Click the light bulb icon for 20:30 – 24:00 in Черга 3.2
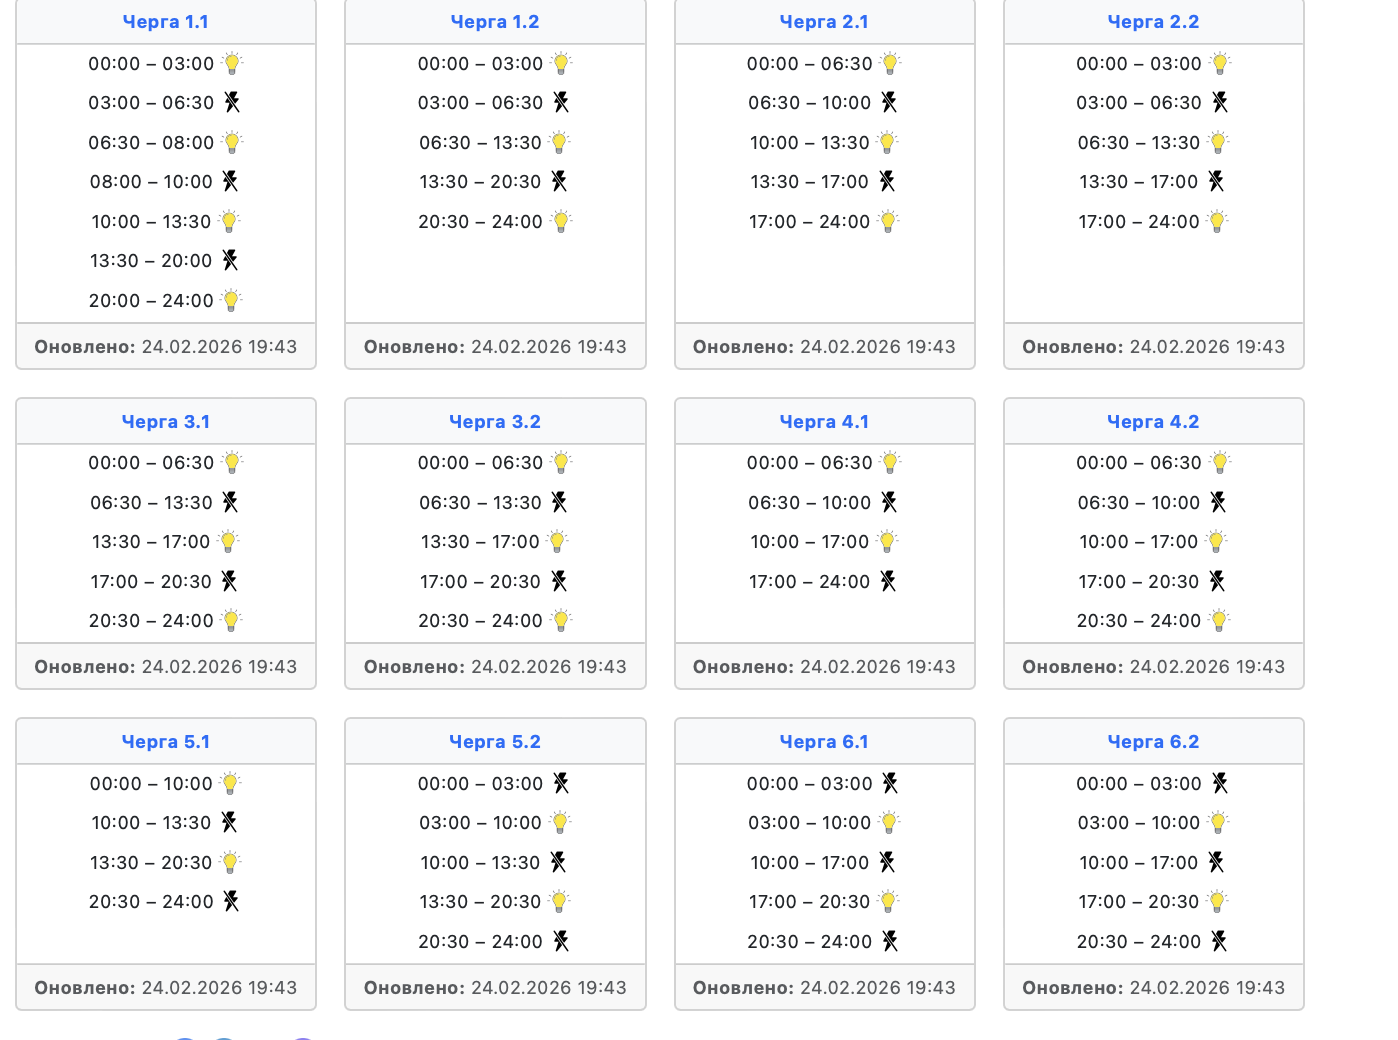Screen dimensions: 1398x1040 click(x=561, y=621)
